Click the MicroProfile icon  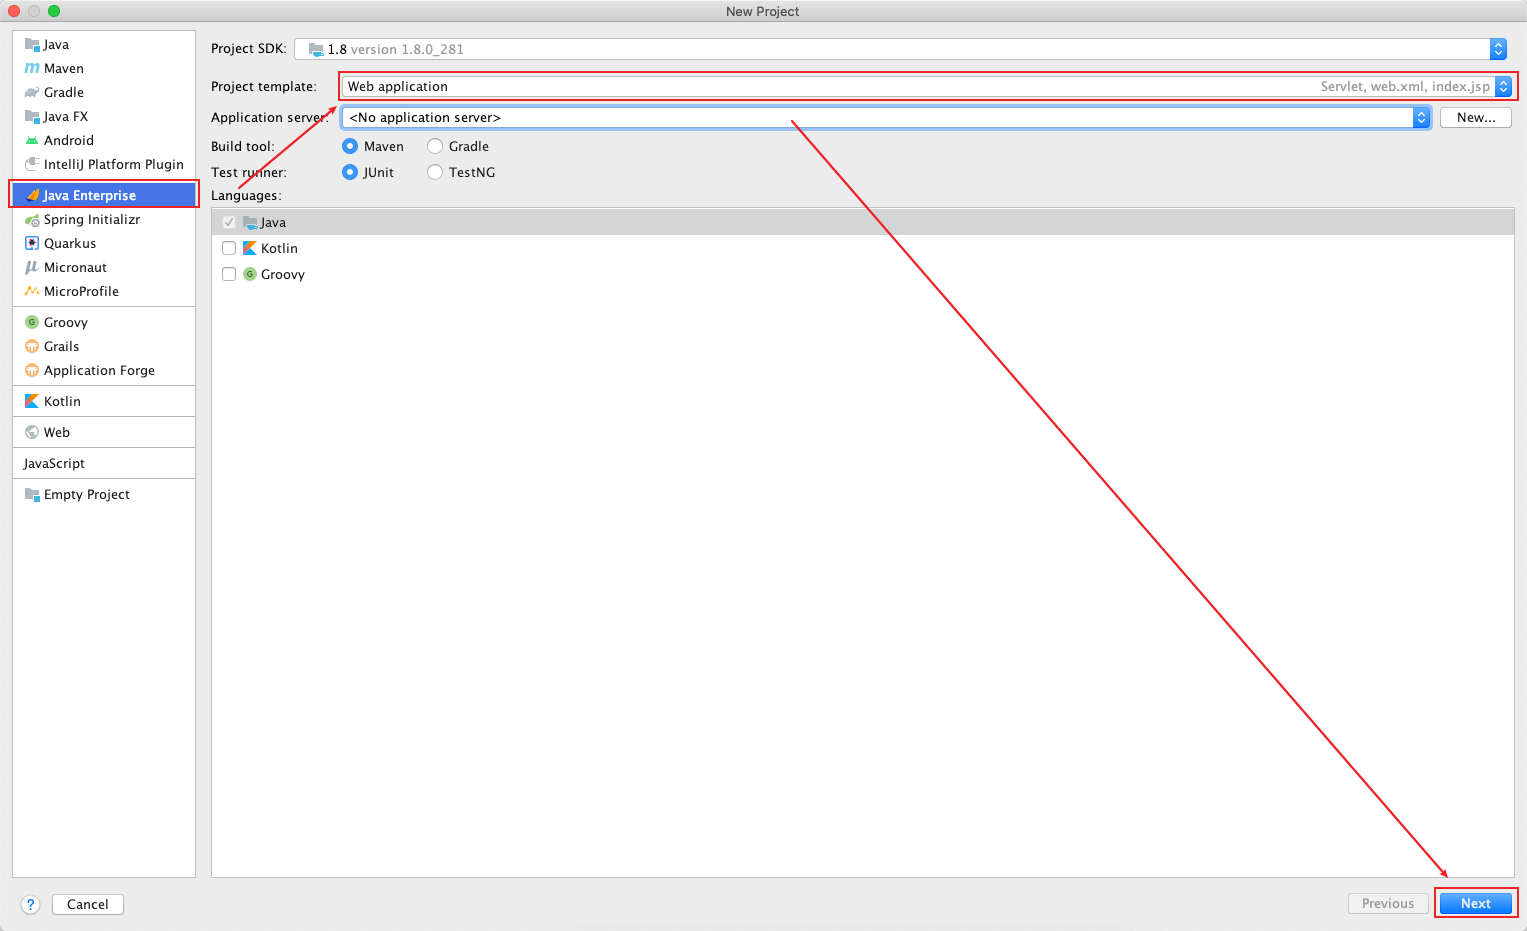pyautogui.click(x=32, y=291)
